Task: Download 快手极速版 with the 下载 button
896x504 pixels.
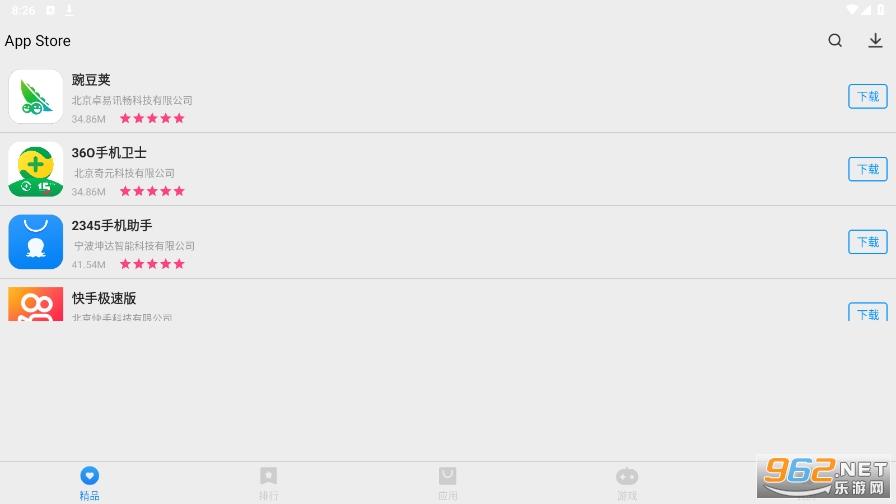Action: coord(867,312)
